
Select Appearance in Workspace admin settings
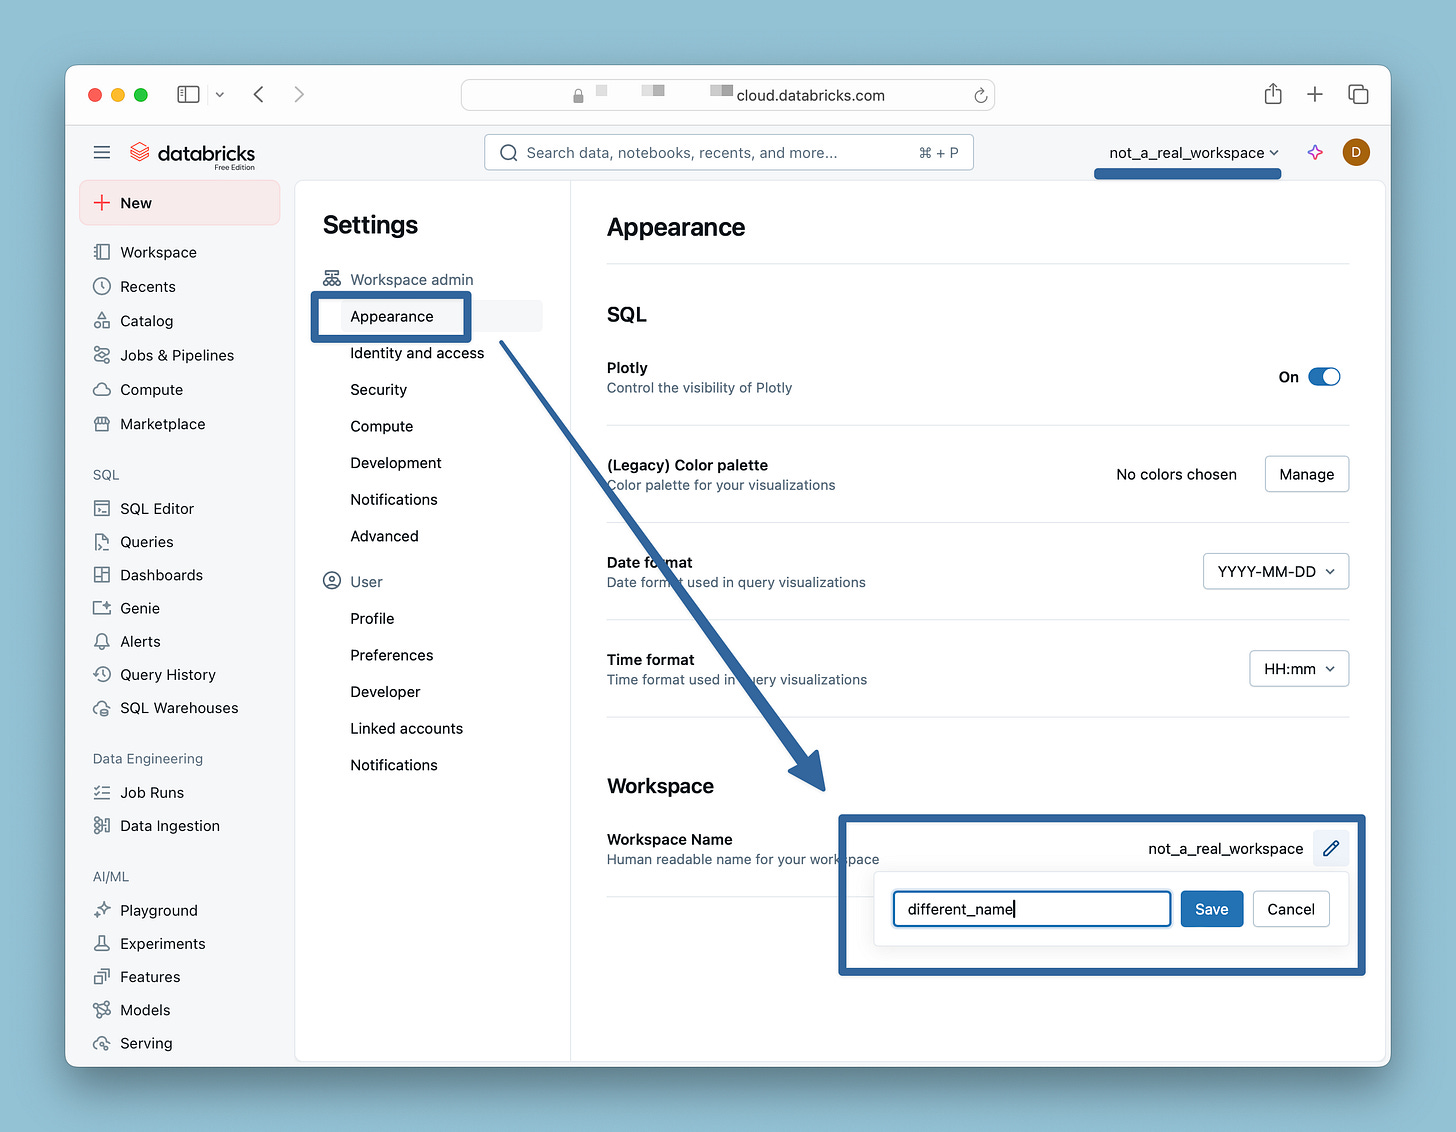[x=392, y=316]
